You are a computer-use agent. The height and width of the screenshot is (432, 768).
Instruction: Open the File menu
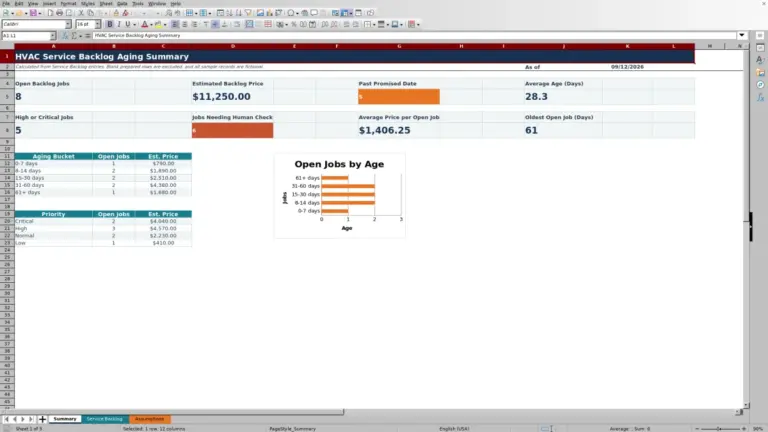pos(6,3)
